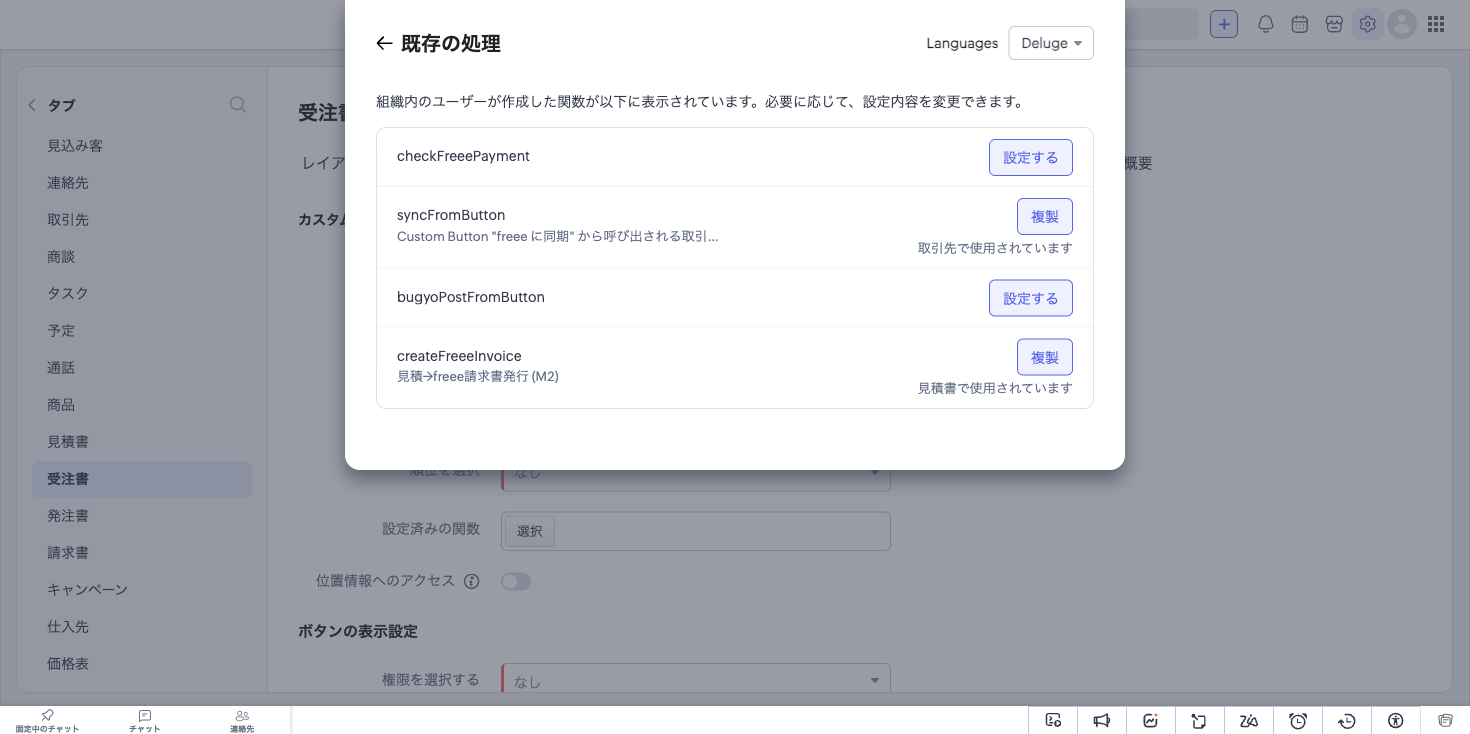Select 受注書 in the sidebar
The image size is (1470, 734).
pos(142,479)
